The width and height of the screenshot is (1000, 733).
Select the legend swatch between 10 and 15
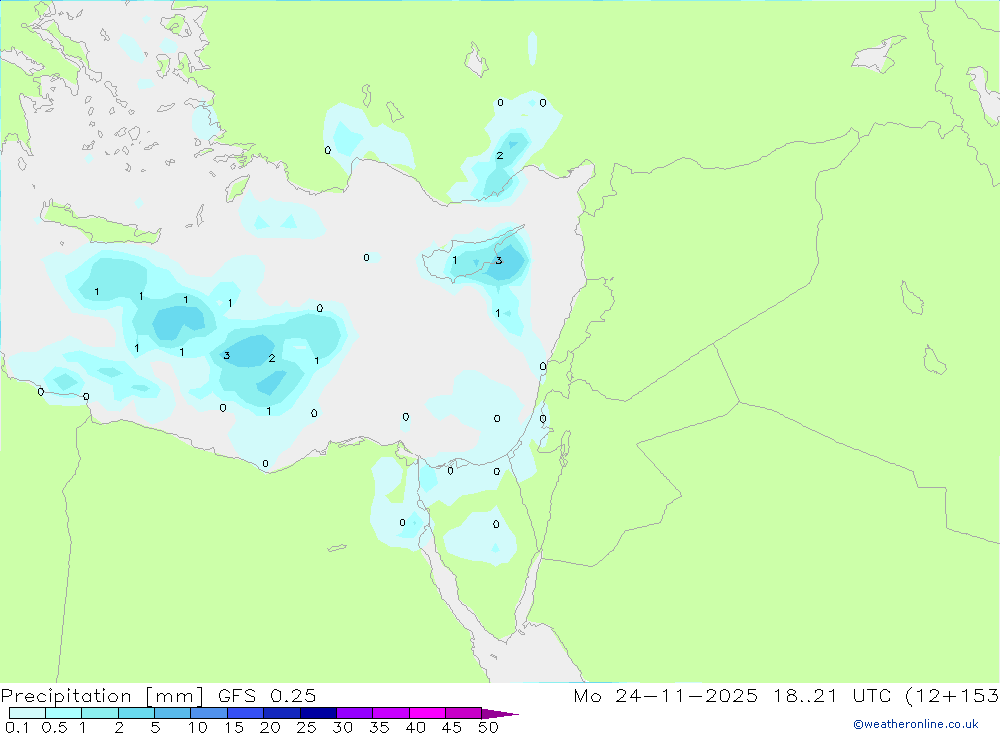click(x=209, y=713)
